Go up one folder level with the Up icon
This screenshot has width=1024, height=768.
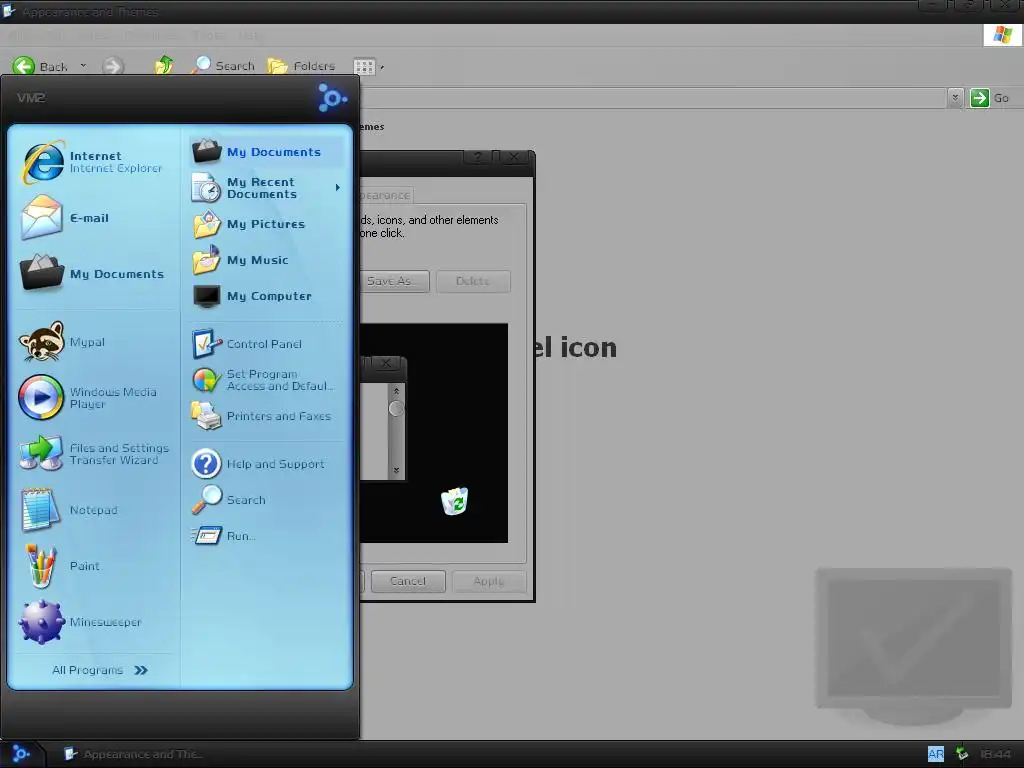pyautogui.click(x=164, y=65)
